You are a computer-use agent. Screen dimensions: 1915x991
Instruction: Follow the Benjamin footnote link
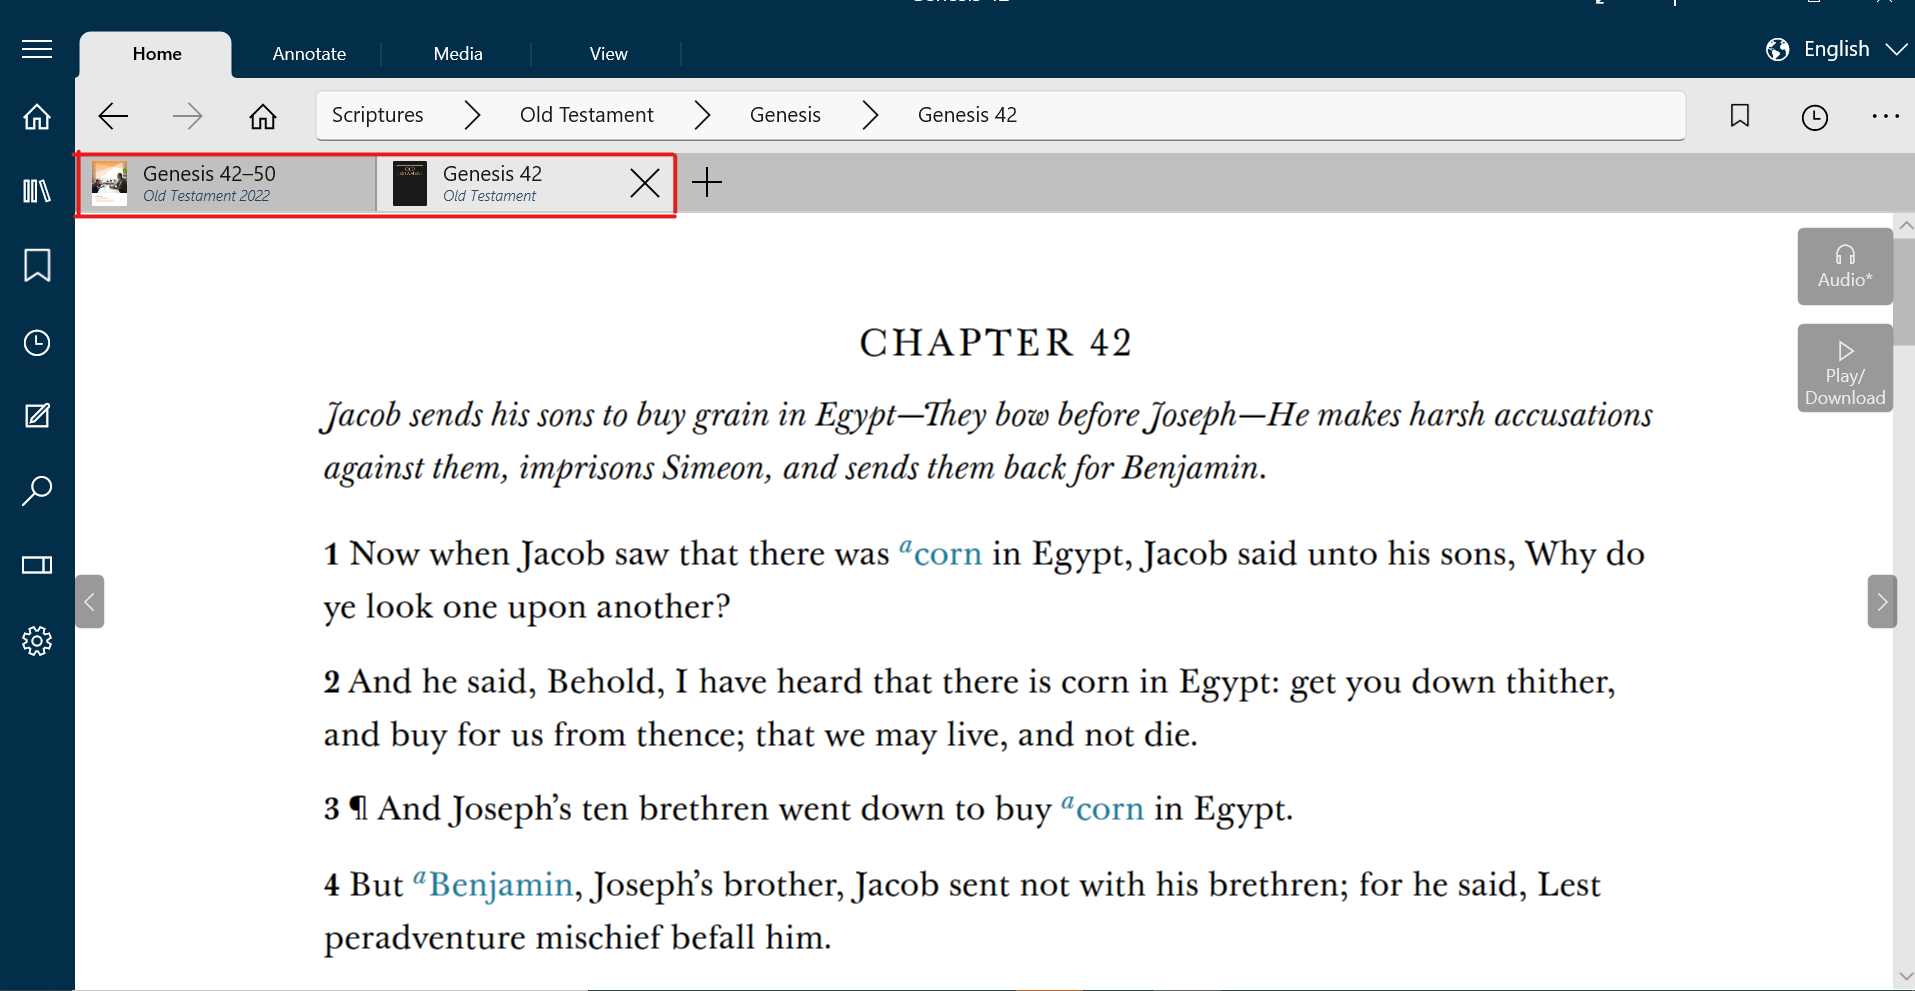(500, 885)
